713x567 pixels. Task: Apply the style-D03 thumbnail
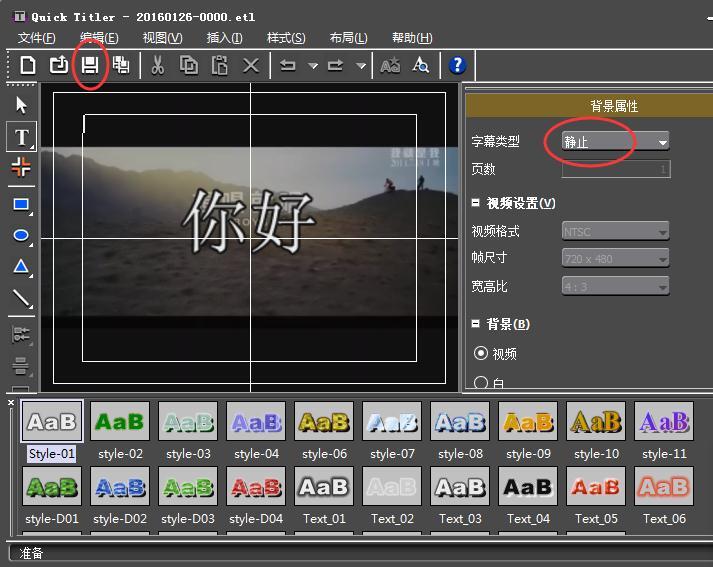188,487
